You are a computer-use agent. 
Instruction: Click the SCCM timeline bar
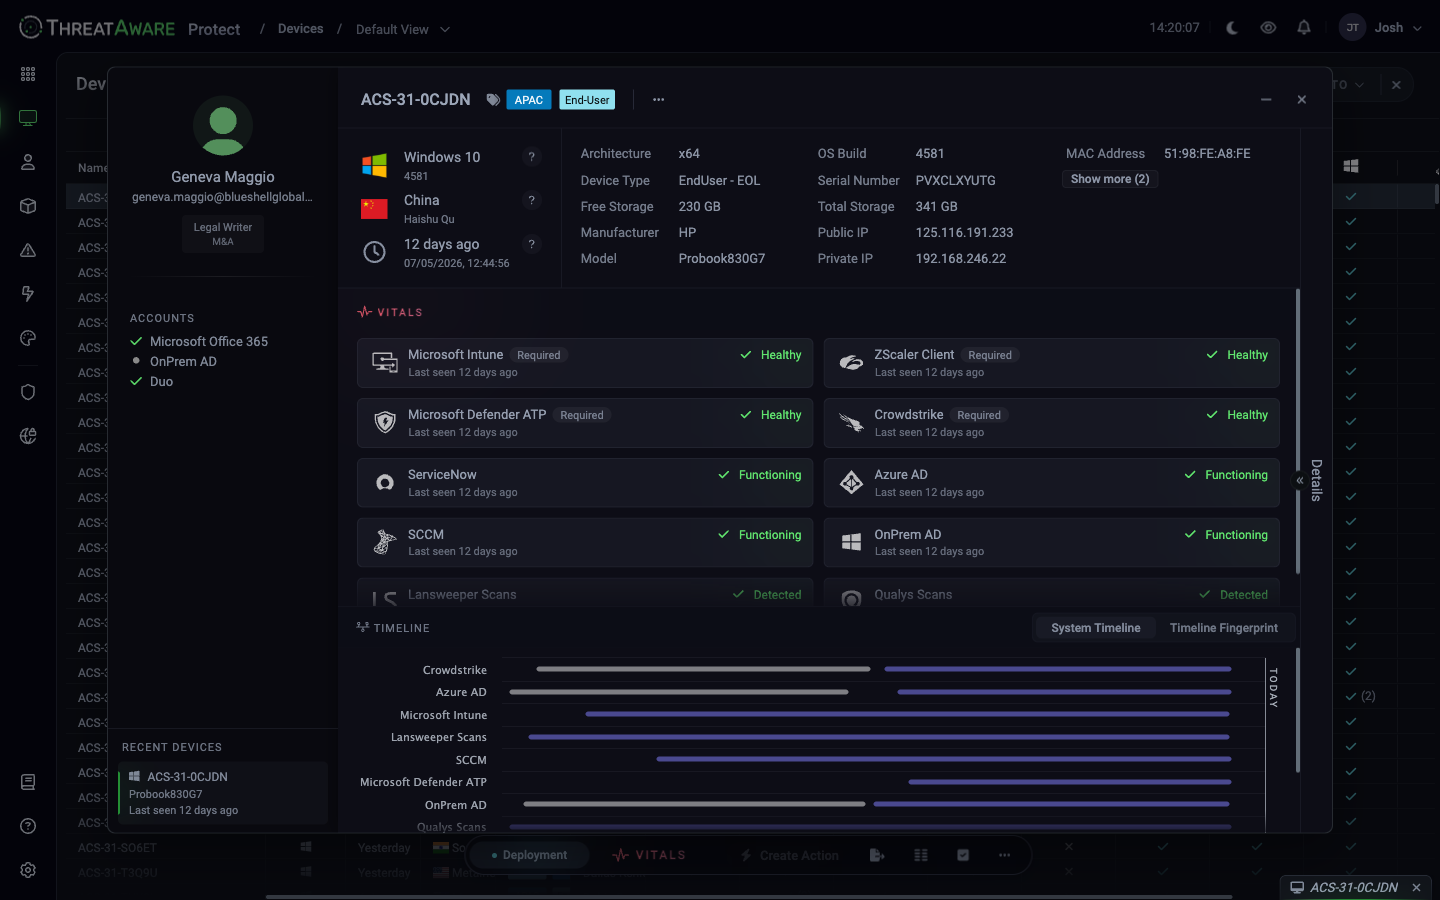(x=944, y=759)
